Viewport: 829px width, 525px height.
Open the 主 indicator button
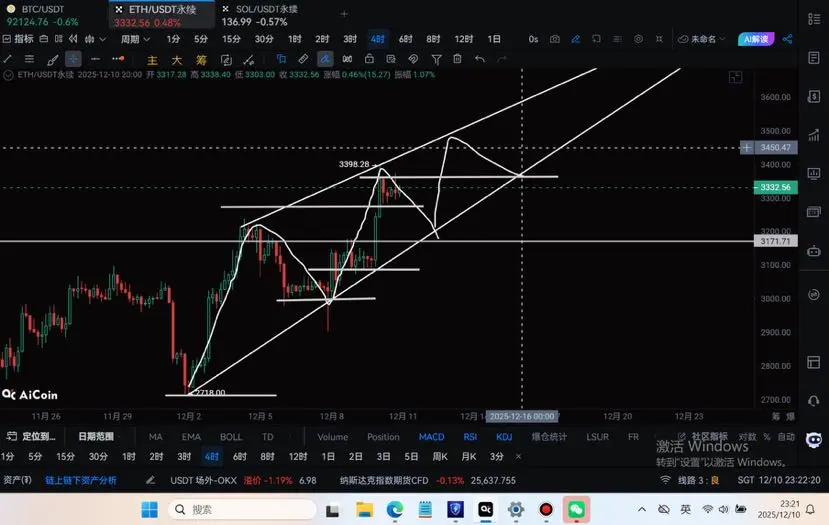tap(152, 60)
